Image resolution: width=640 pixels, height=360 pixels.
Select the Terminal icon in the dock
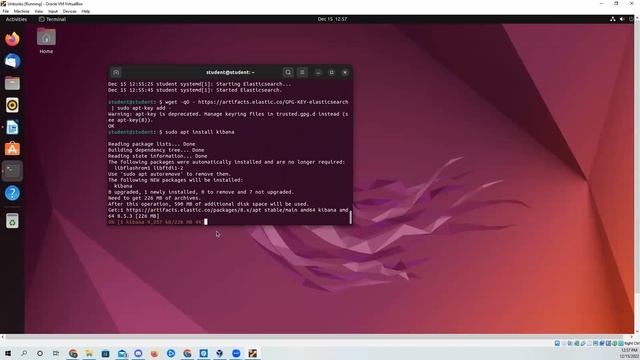[12, 171]
